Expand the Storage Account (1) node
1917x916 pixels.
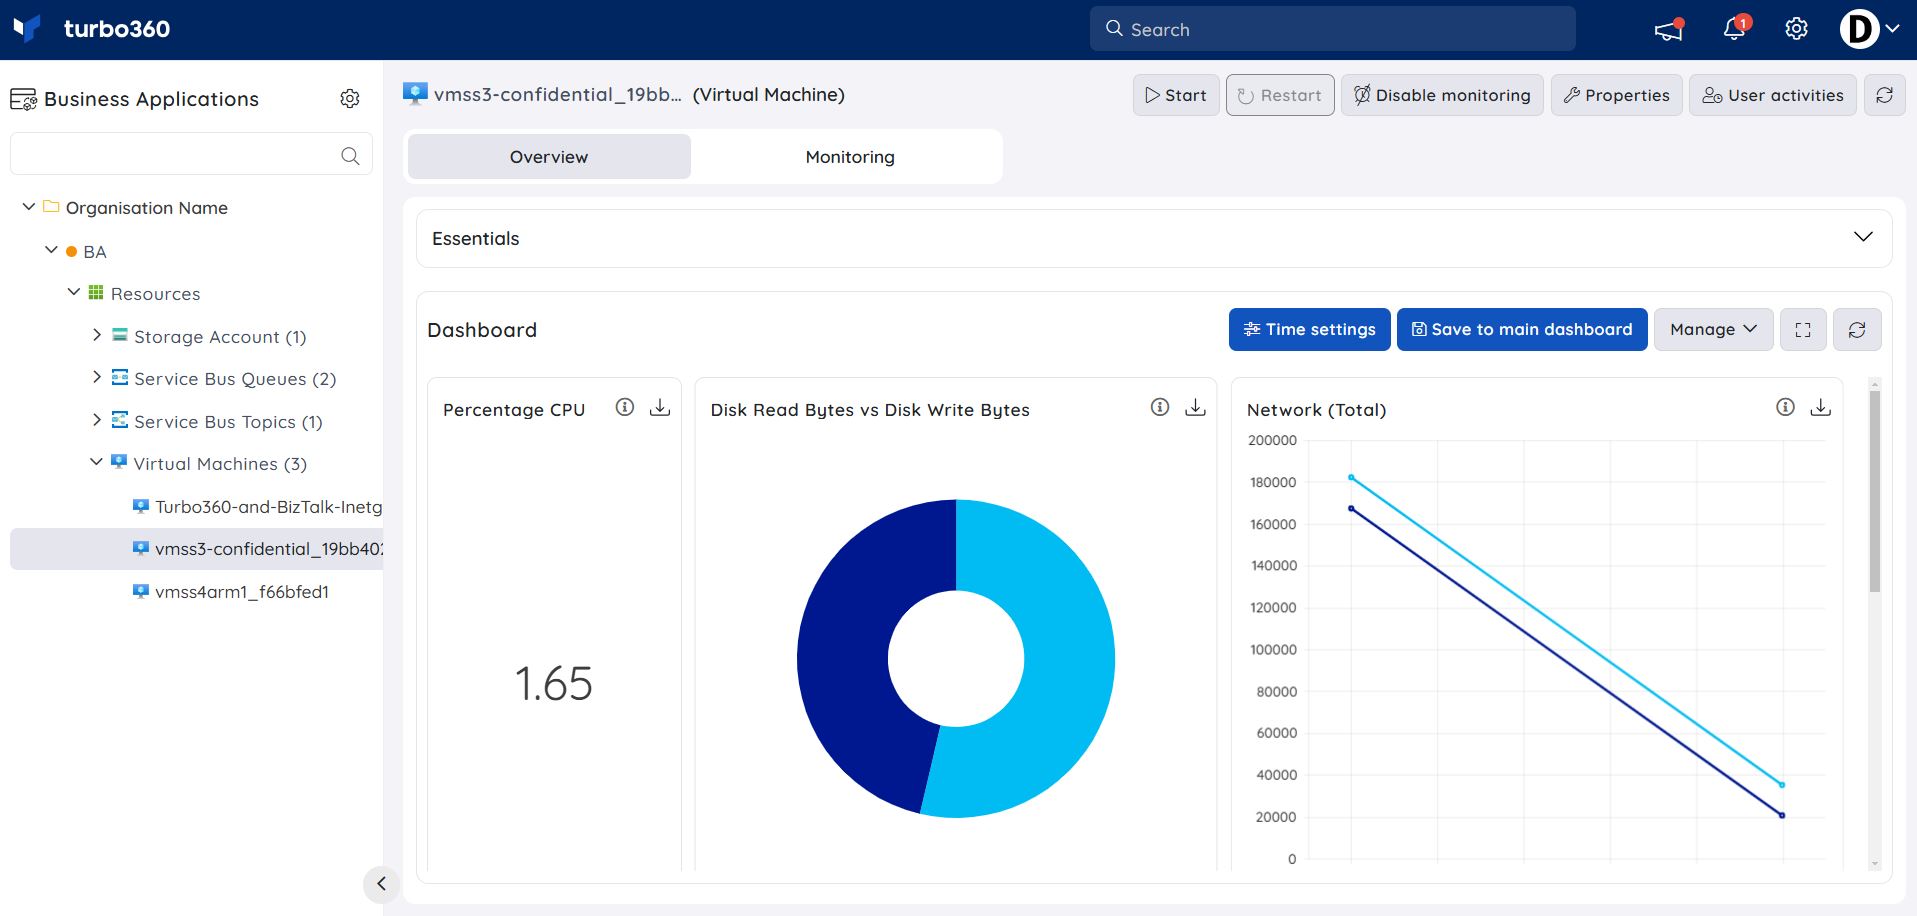[97, 335]
